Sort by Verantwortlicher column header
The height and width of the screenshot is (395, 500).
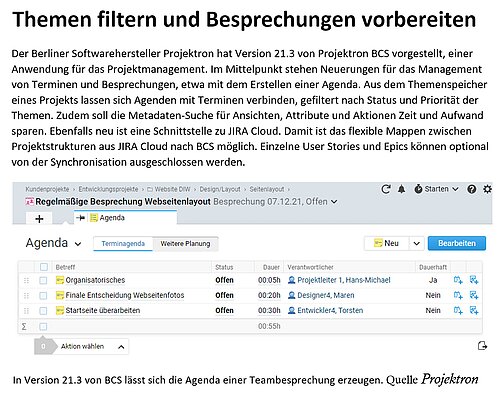(x=310, y=267)
